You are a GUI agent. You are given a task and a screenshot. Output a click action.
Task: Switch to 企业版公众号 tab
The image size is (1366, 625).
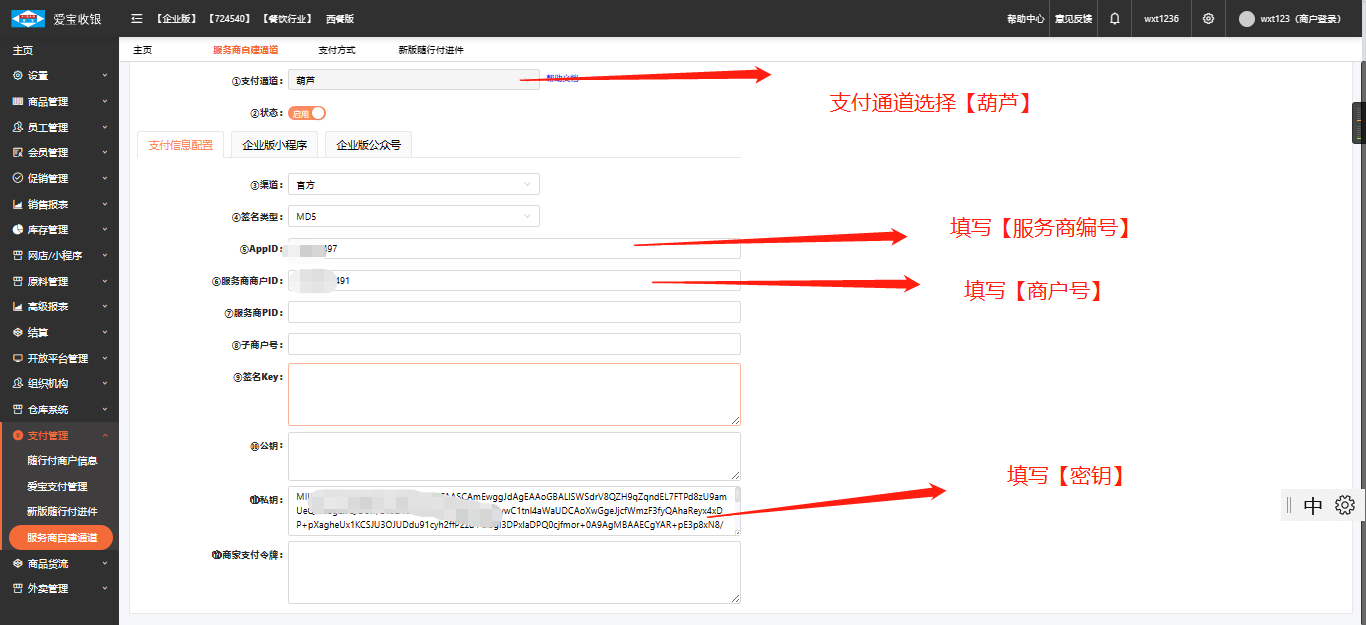tap(368, 145)
